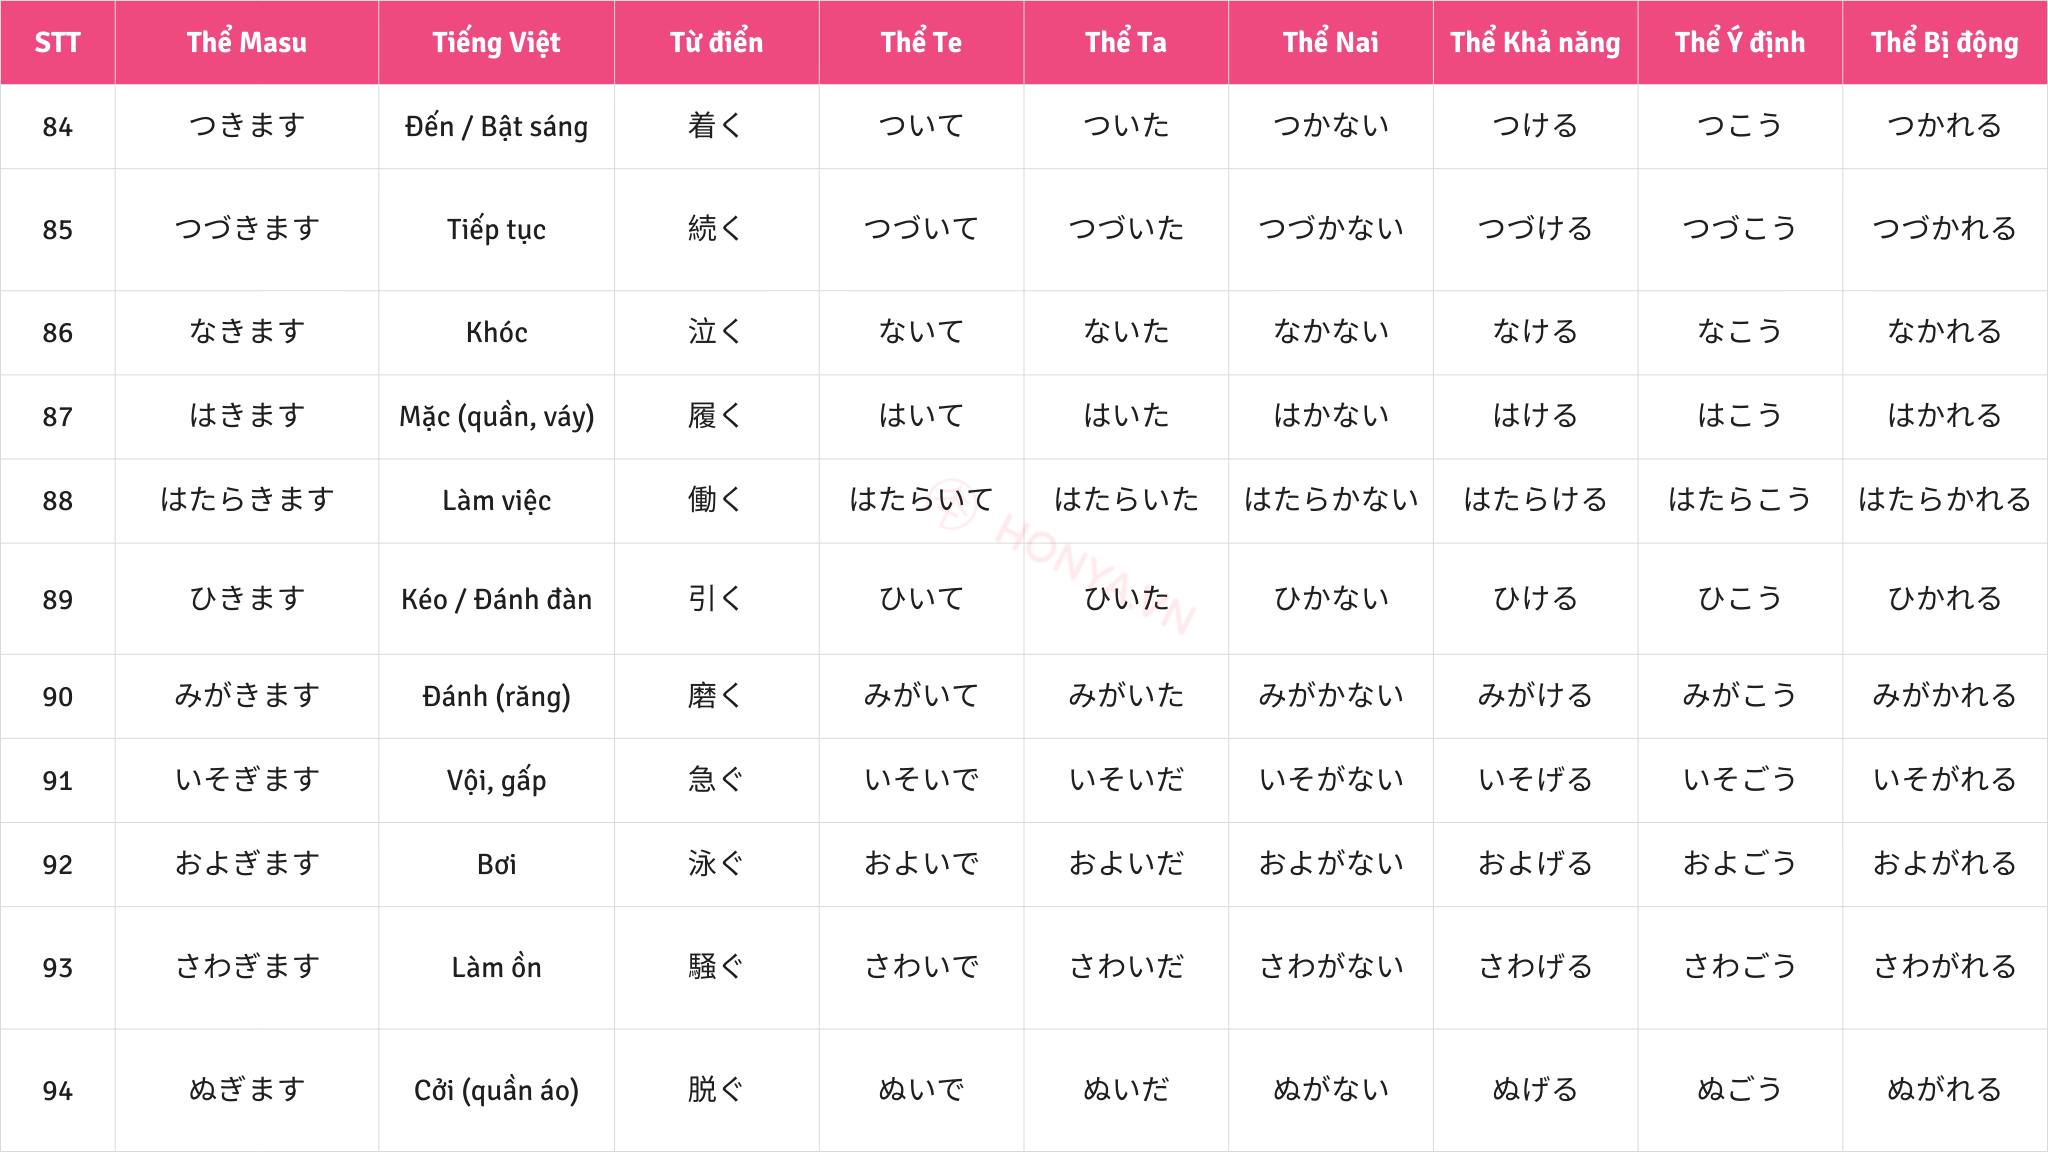Click the Thể Khả năng header
Image resolution: width=2048 pixels, height=1152 pixels.
coord(1535,42)
